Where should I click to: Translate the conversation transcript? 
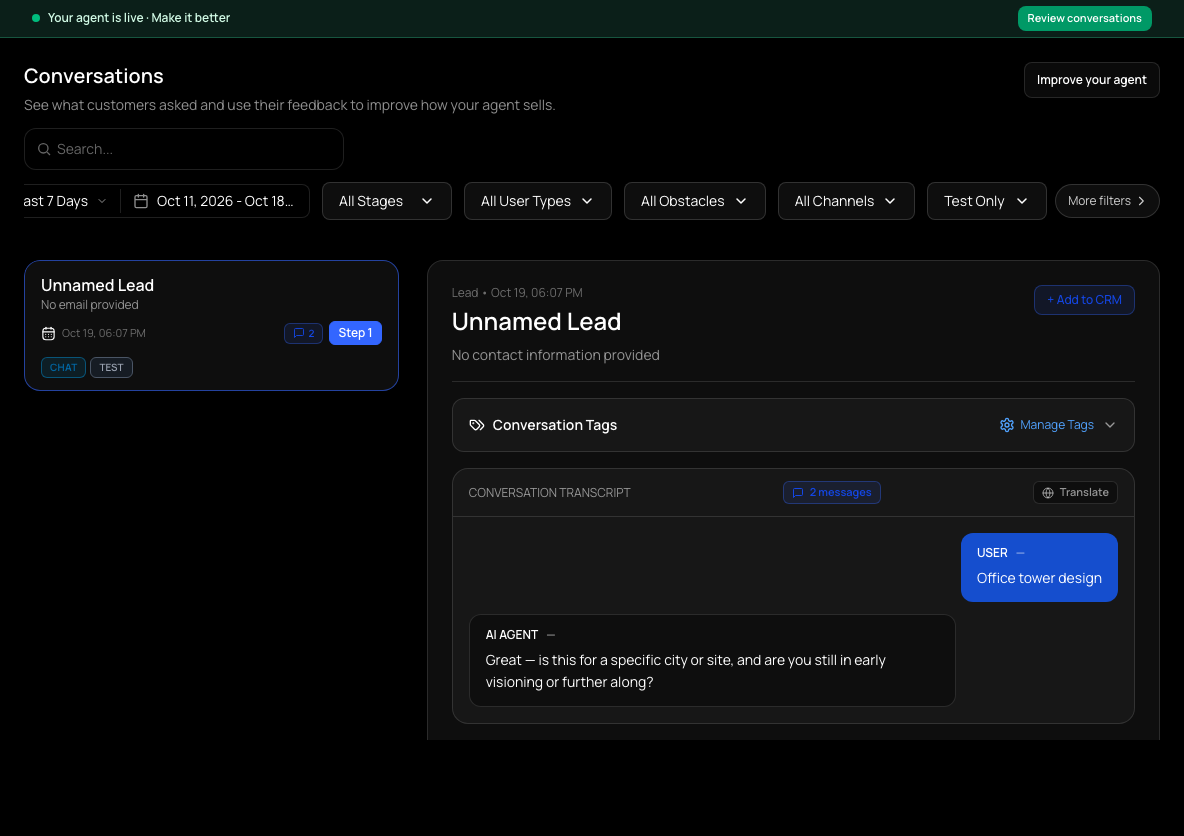coord(1075,492)
